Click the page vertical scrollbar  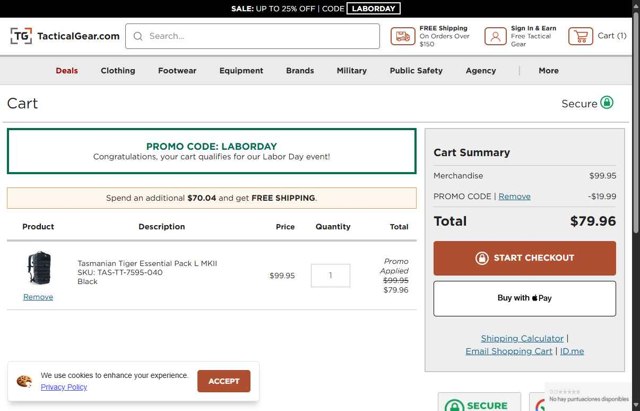[x=636, y=122]
